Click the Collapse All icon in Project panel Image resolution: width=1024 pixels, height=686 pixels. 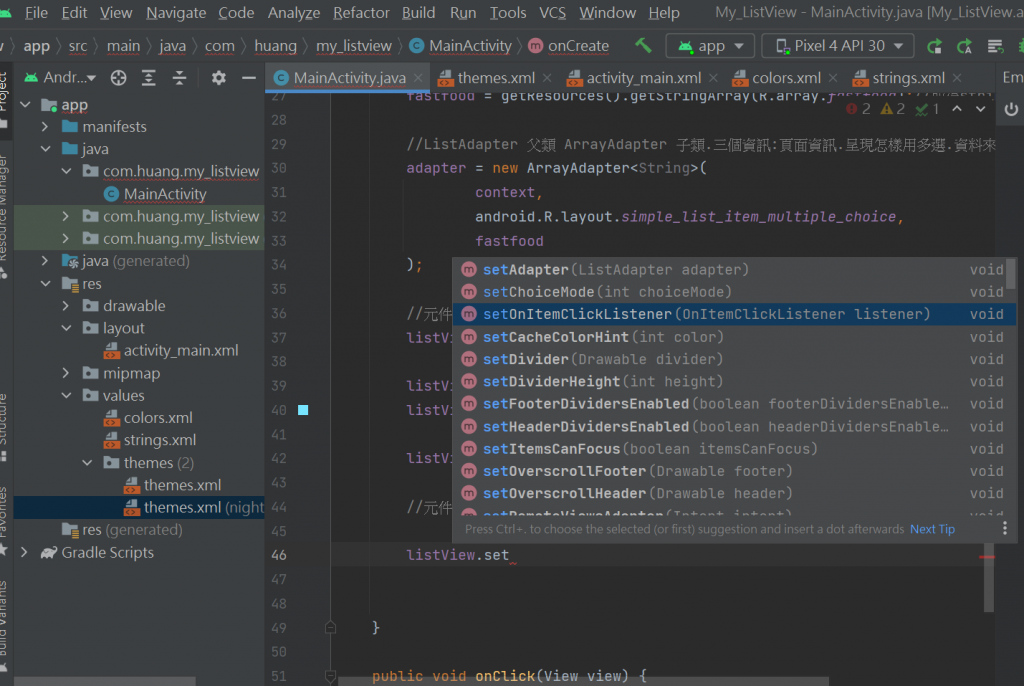[x=179, y=78]
